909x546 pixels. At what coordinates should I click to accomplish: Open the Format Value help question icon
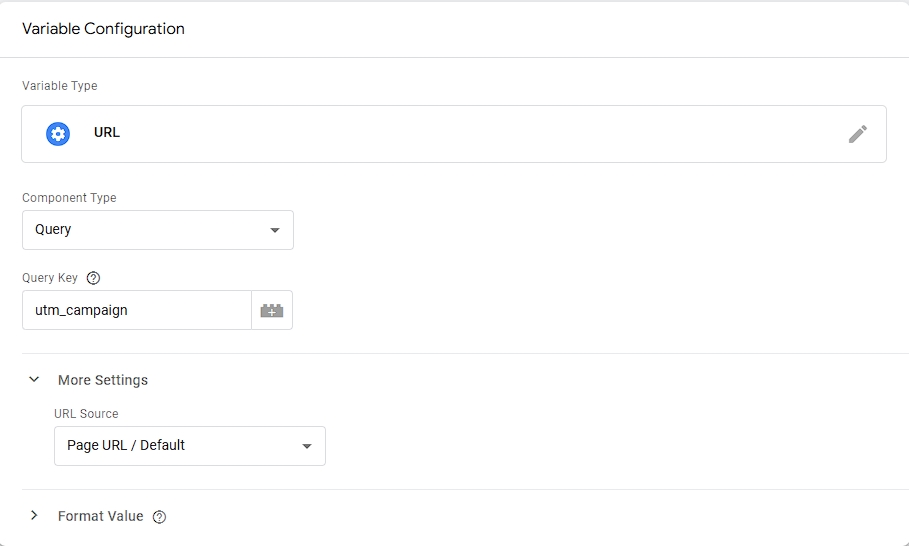[159, 517]
